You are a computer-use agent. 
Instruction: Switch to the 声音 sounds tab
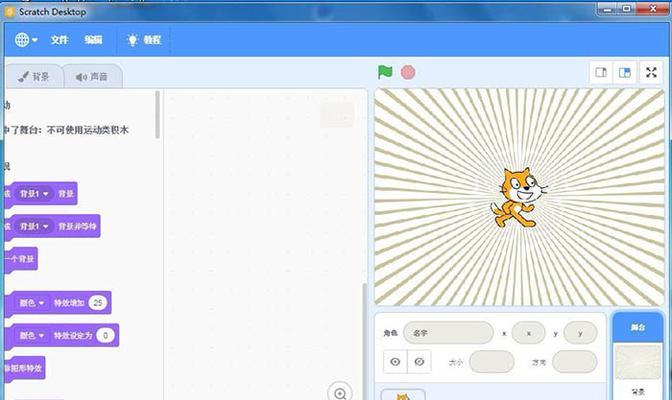pyautogui.click(x=92, y=77)
